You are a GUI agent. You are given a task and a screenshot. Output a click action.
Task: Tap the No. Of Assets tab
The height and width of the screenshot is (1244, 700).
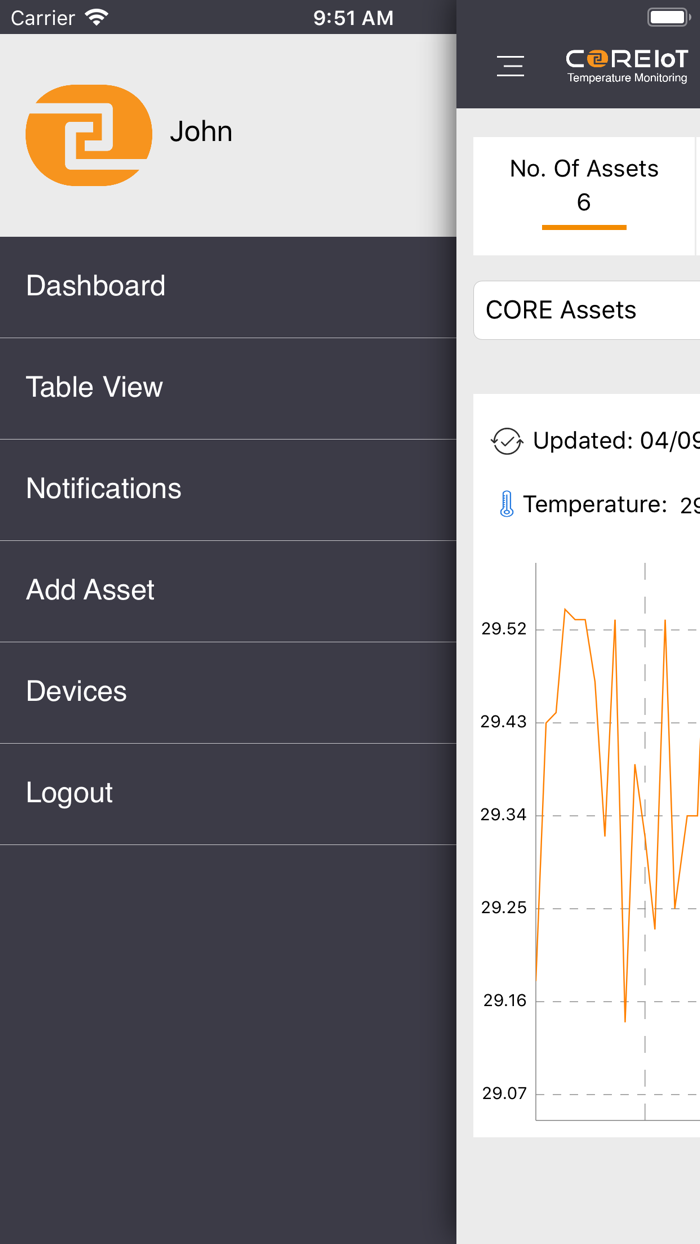[x=584, y=169]
